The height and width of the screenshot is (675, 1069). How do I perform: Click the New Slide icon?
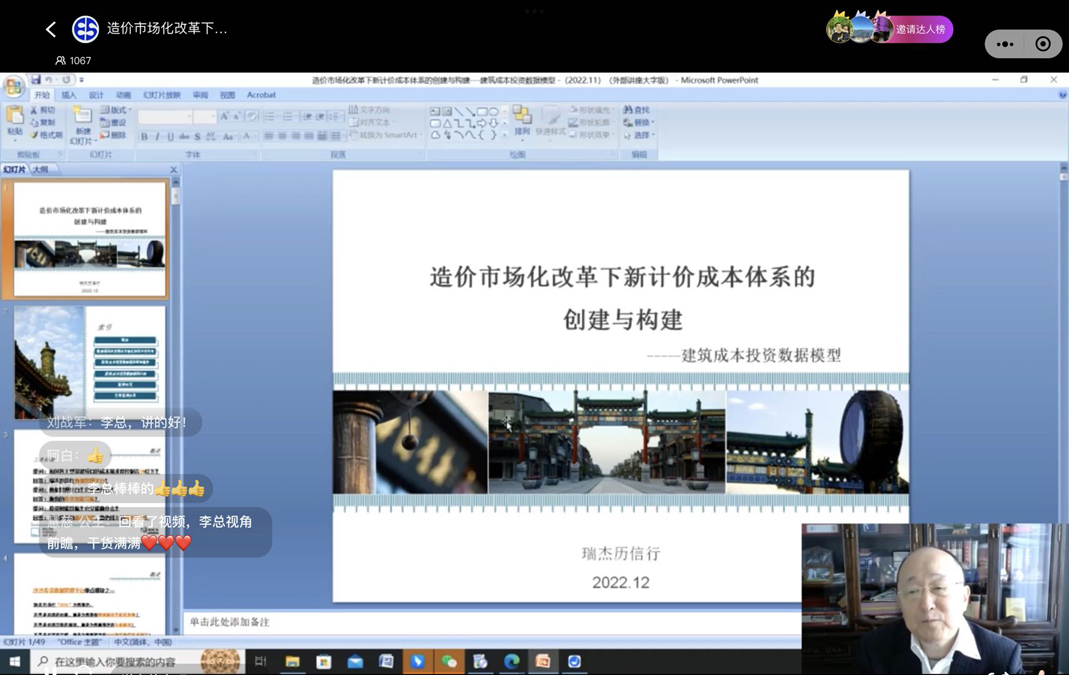(83, 123)
